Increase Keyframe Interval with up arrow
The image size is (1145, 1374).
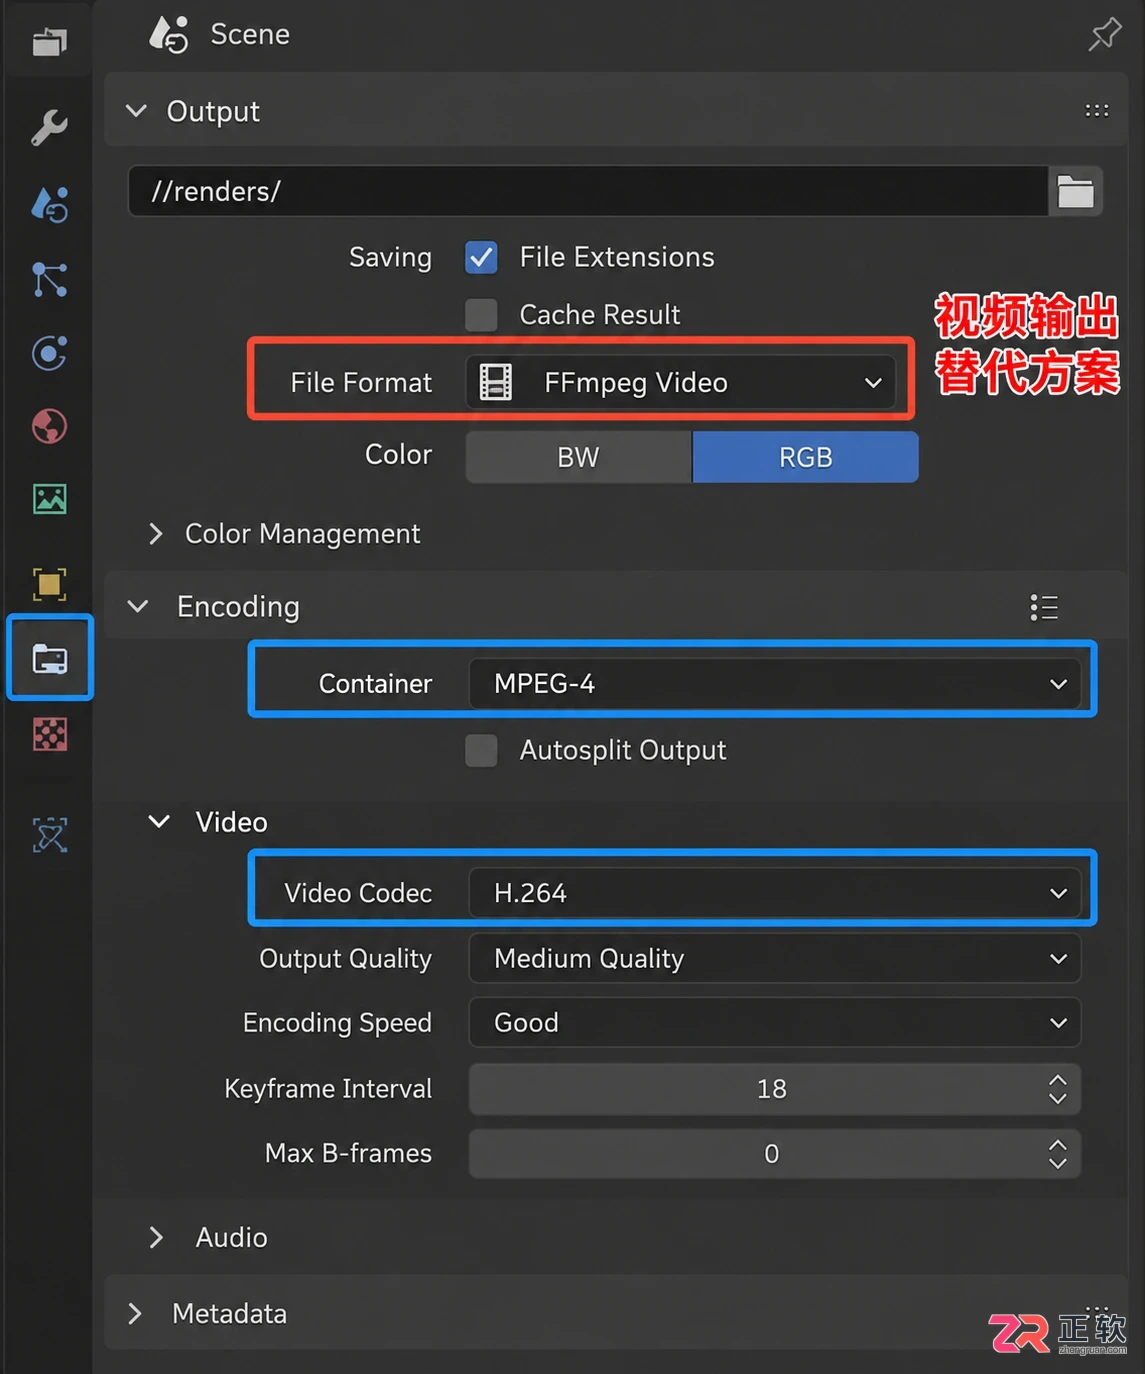click(1058, 1079)
